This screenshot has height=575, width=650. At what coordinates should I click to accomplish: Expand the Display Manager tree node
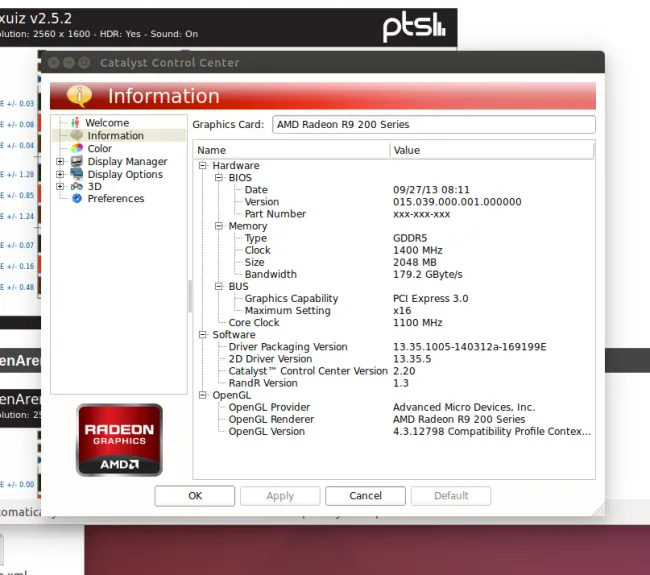[61, 162]
